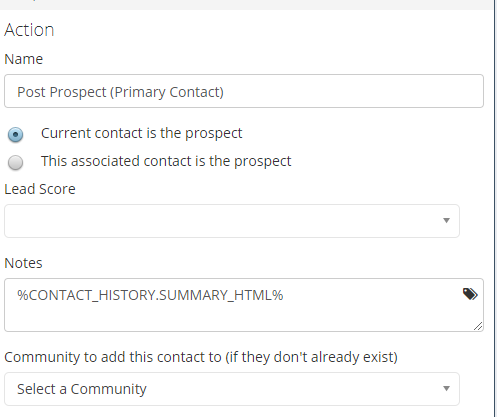497x417 pixels.
Task: Open the Lead Score dropdown
Action: [x=232, y=221]
